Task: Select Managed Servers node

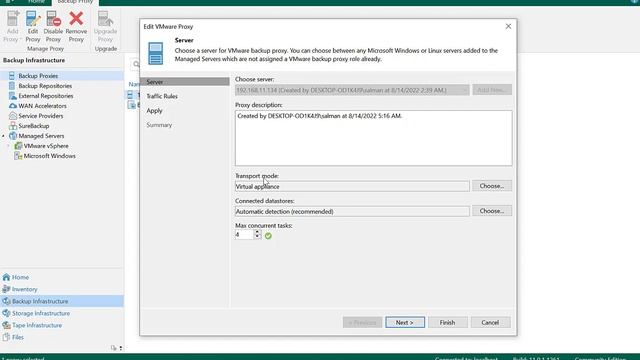Action: click(41, 136)
